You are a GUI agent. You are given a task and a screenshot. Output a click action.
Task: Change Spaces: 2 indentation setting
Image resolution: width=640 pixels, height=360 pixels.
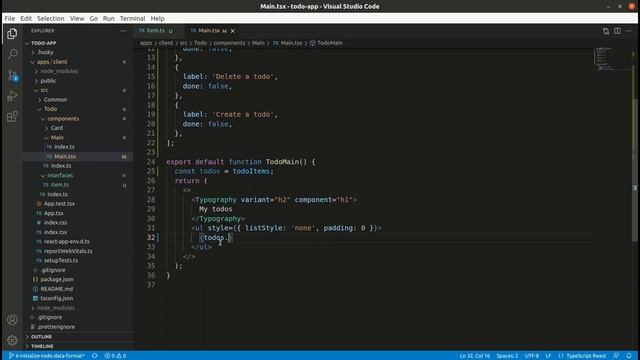(507, 356)
